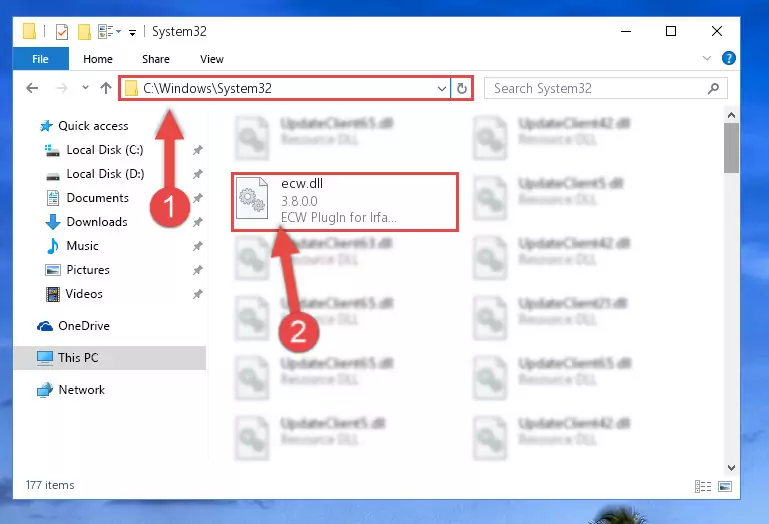Switch to the Home ribbon tab
769x524 pixels.
pos(98,59)
